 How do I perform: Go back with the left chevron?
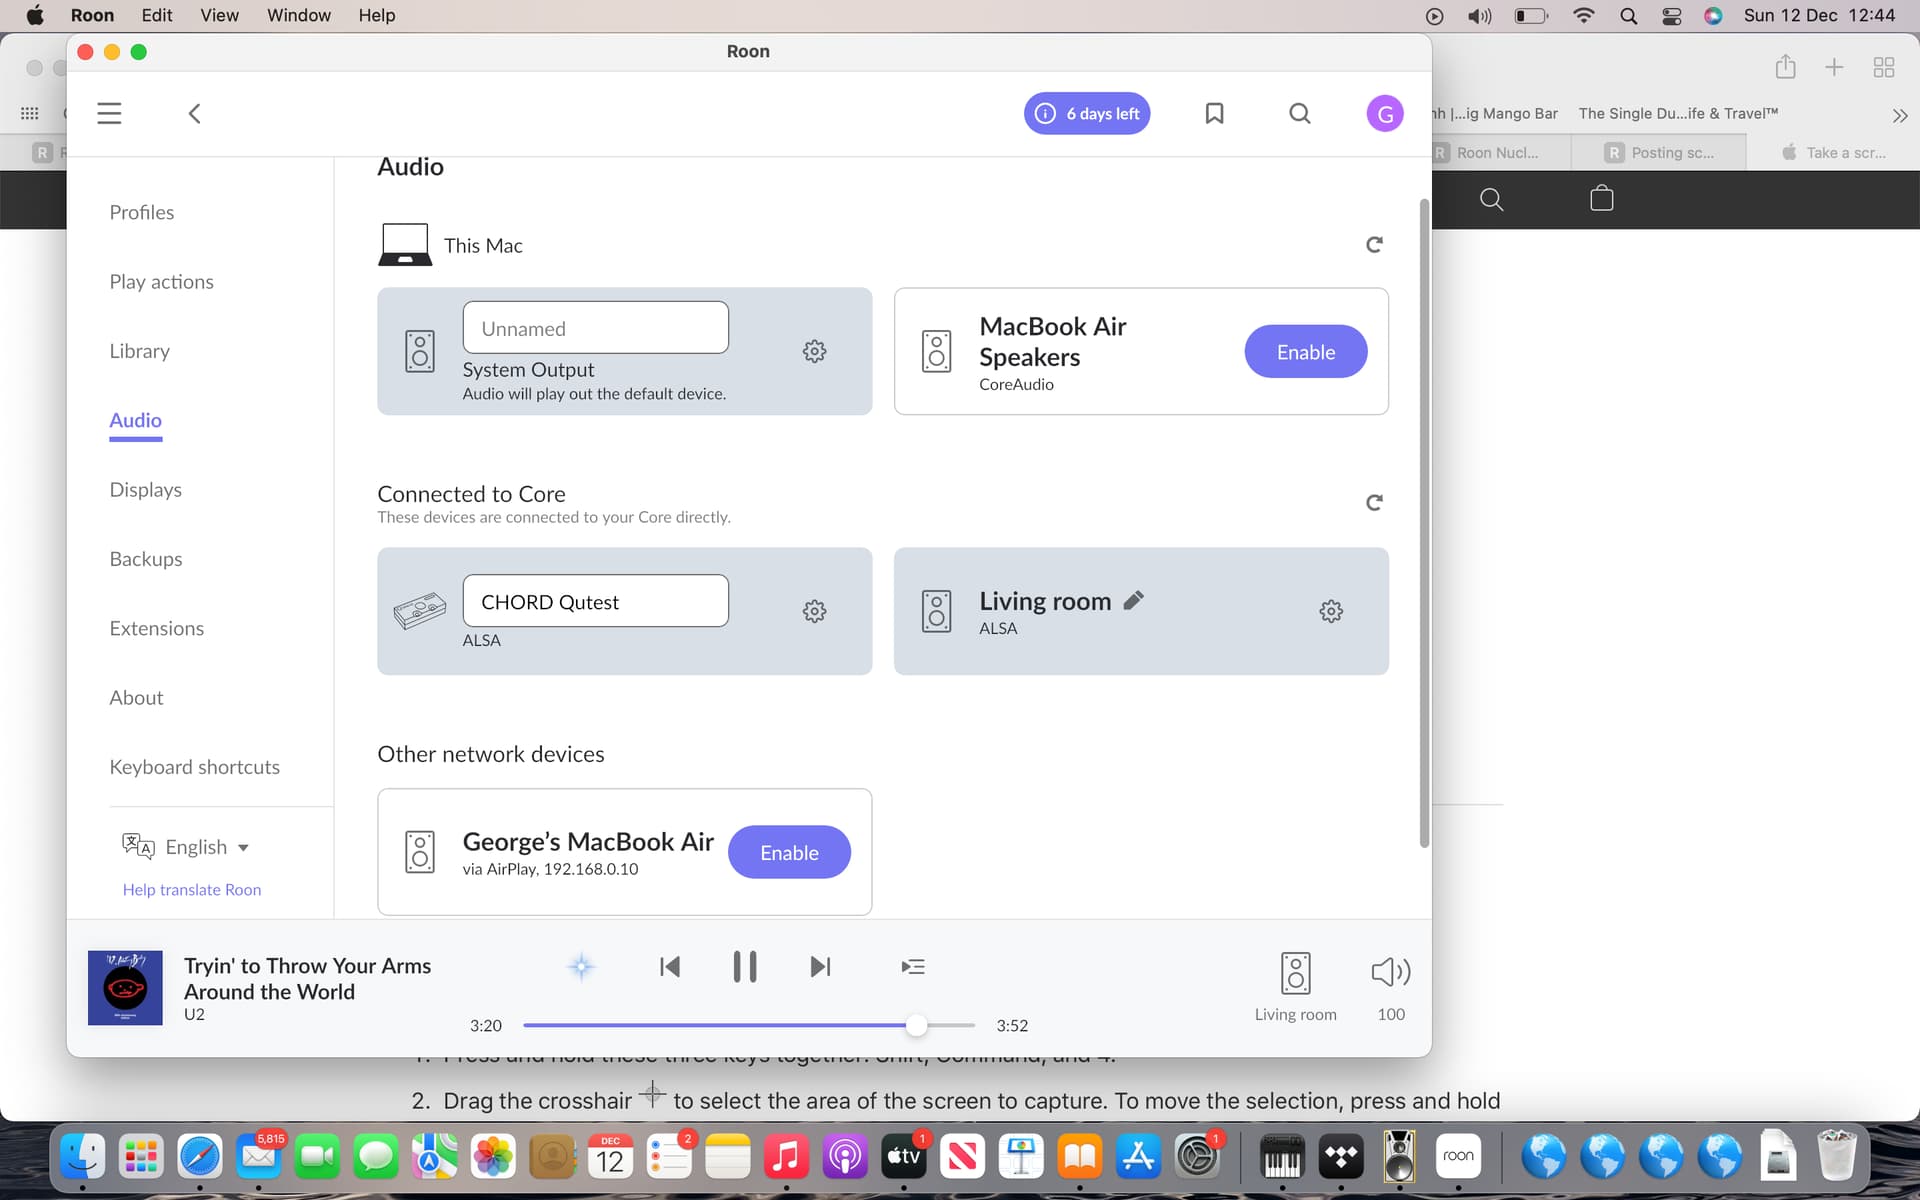coord(195,113)
